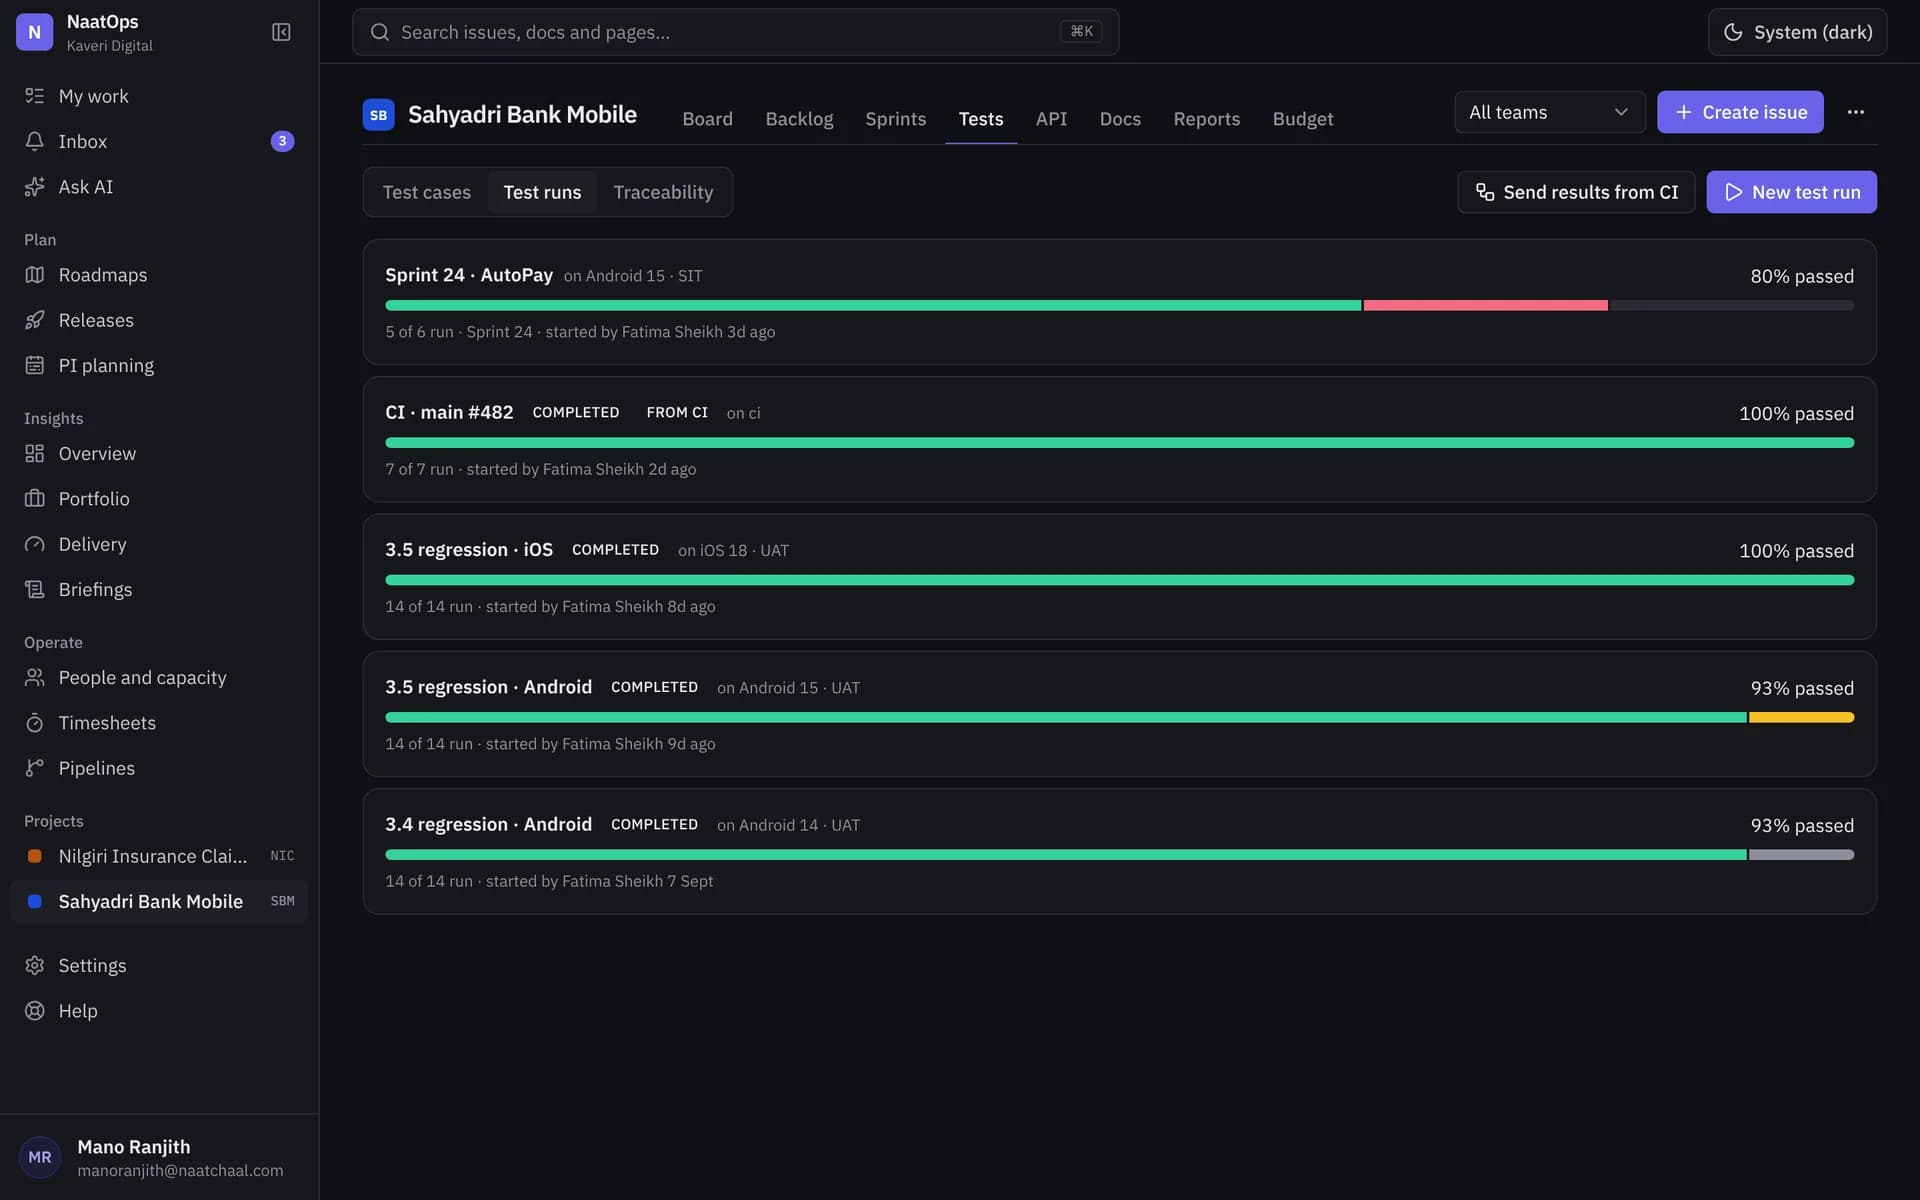Switch to the Backlog tab

[x=799, y=118]
